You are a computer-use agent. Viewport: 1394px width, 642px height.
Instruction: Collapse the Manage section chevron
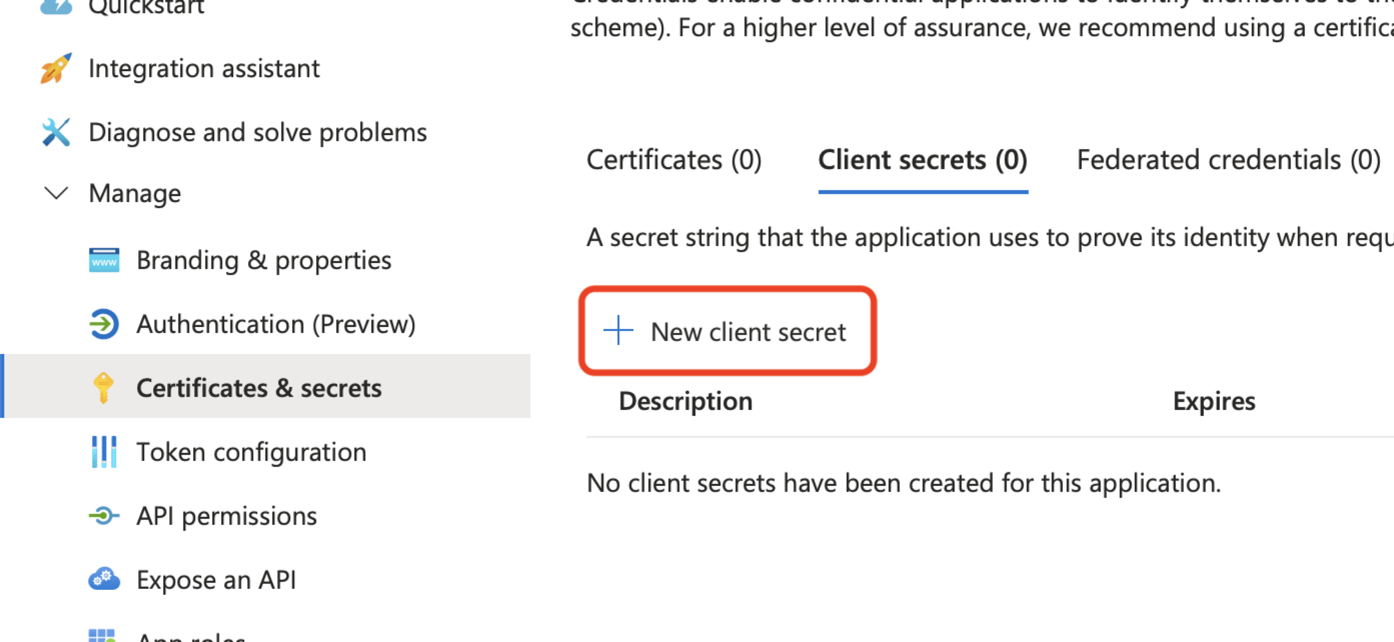[55, 193]
